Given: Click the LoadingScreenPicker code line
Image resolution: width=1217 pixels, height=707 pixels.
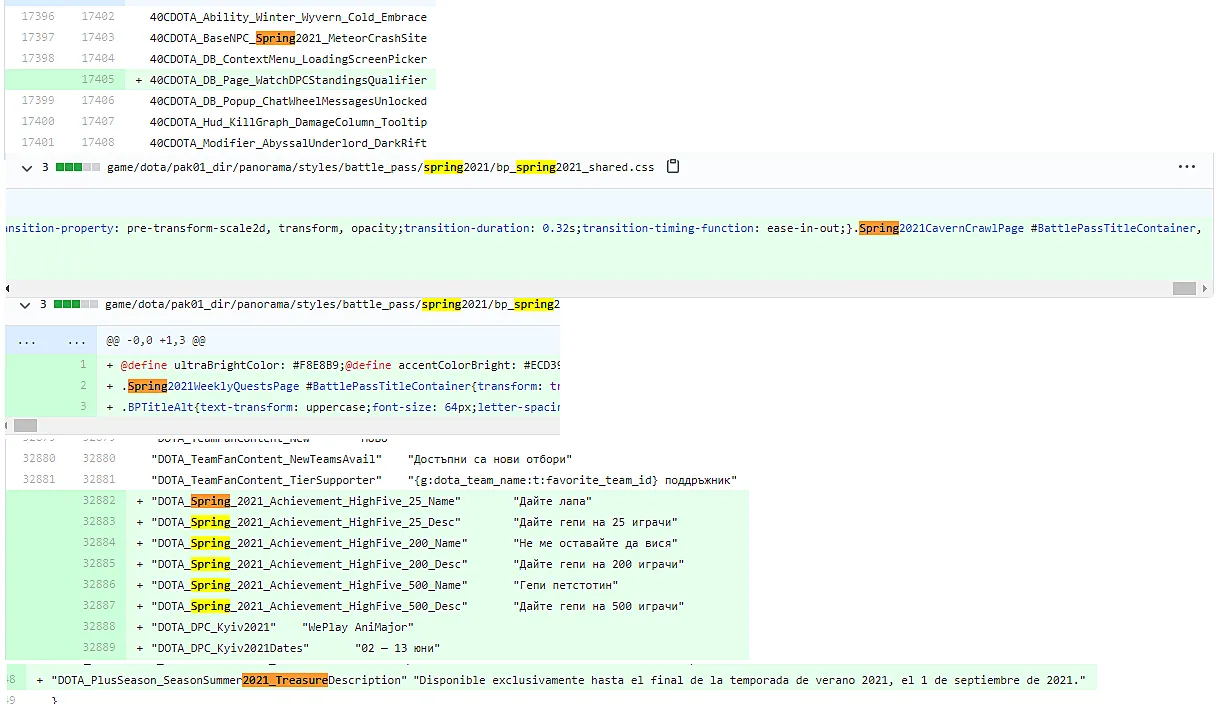Looking at the screenshot, I should 288,59.
